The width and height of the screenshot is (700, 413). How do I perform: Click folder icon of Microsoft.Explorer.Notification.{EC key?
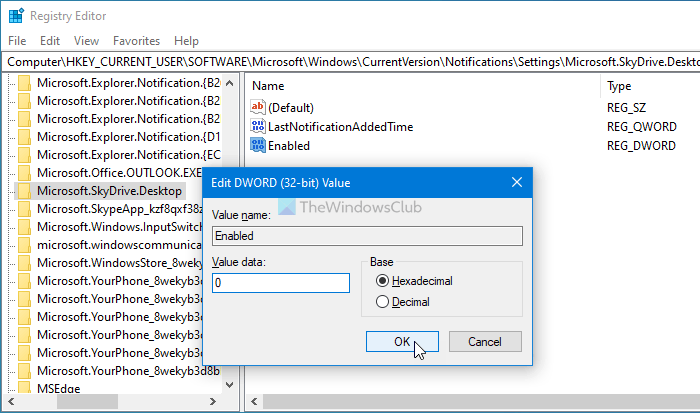coord(25,154)
